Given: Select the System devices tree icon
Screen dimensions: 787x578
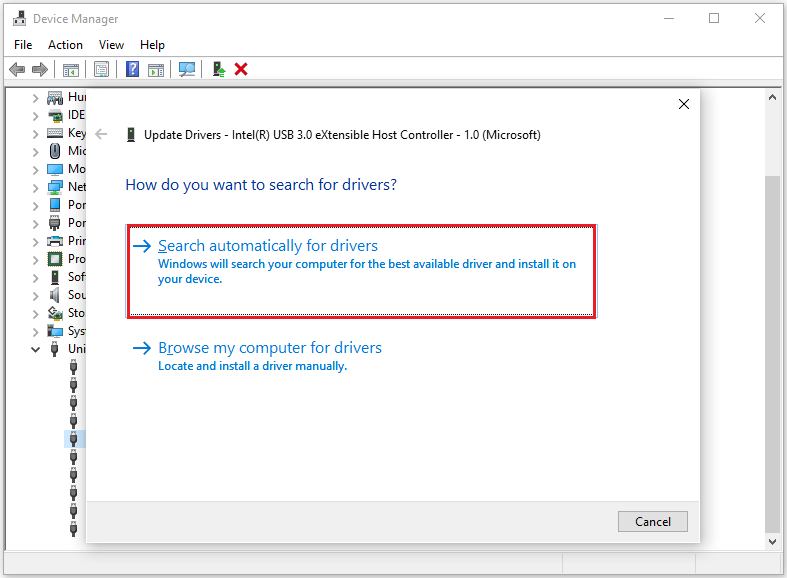Looking at the screenshot, I should pyautogui.click(x=55, y=331).
